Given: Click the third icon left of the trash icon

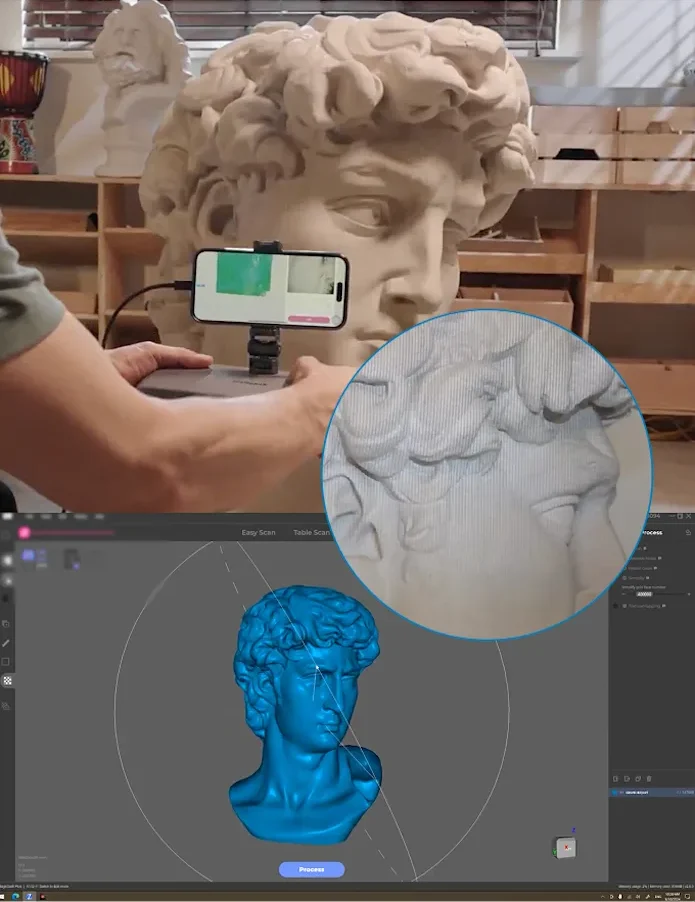Looking at the screenshot, I should point(638,779).
